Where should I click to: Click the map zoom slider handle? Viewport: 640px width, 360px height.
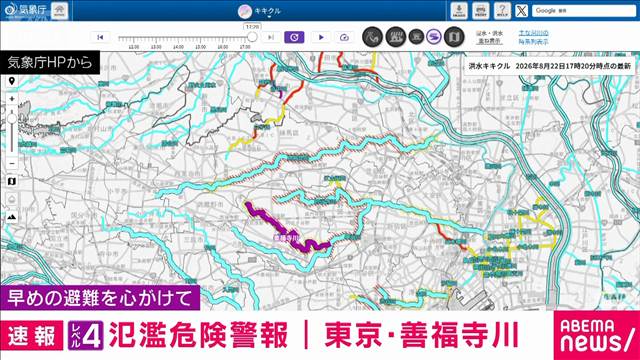12,119
